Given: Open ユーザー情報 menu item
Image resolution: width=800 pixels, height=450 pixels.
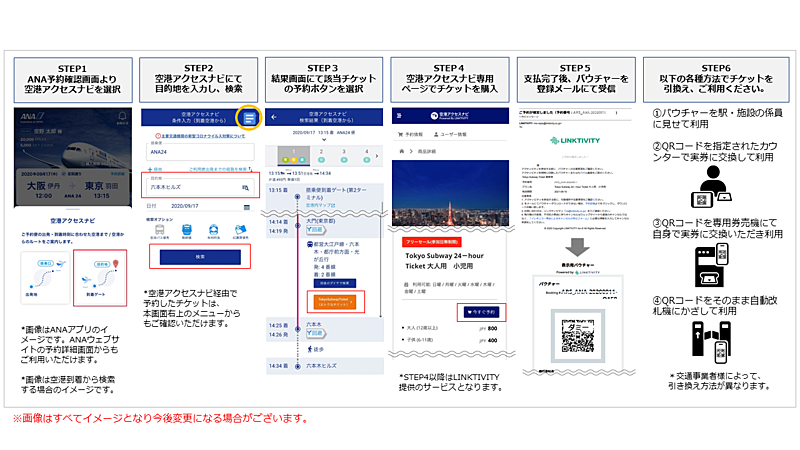Looking at the screenshot, I should [x=450, y=135].
